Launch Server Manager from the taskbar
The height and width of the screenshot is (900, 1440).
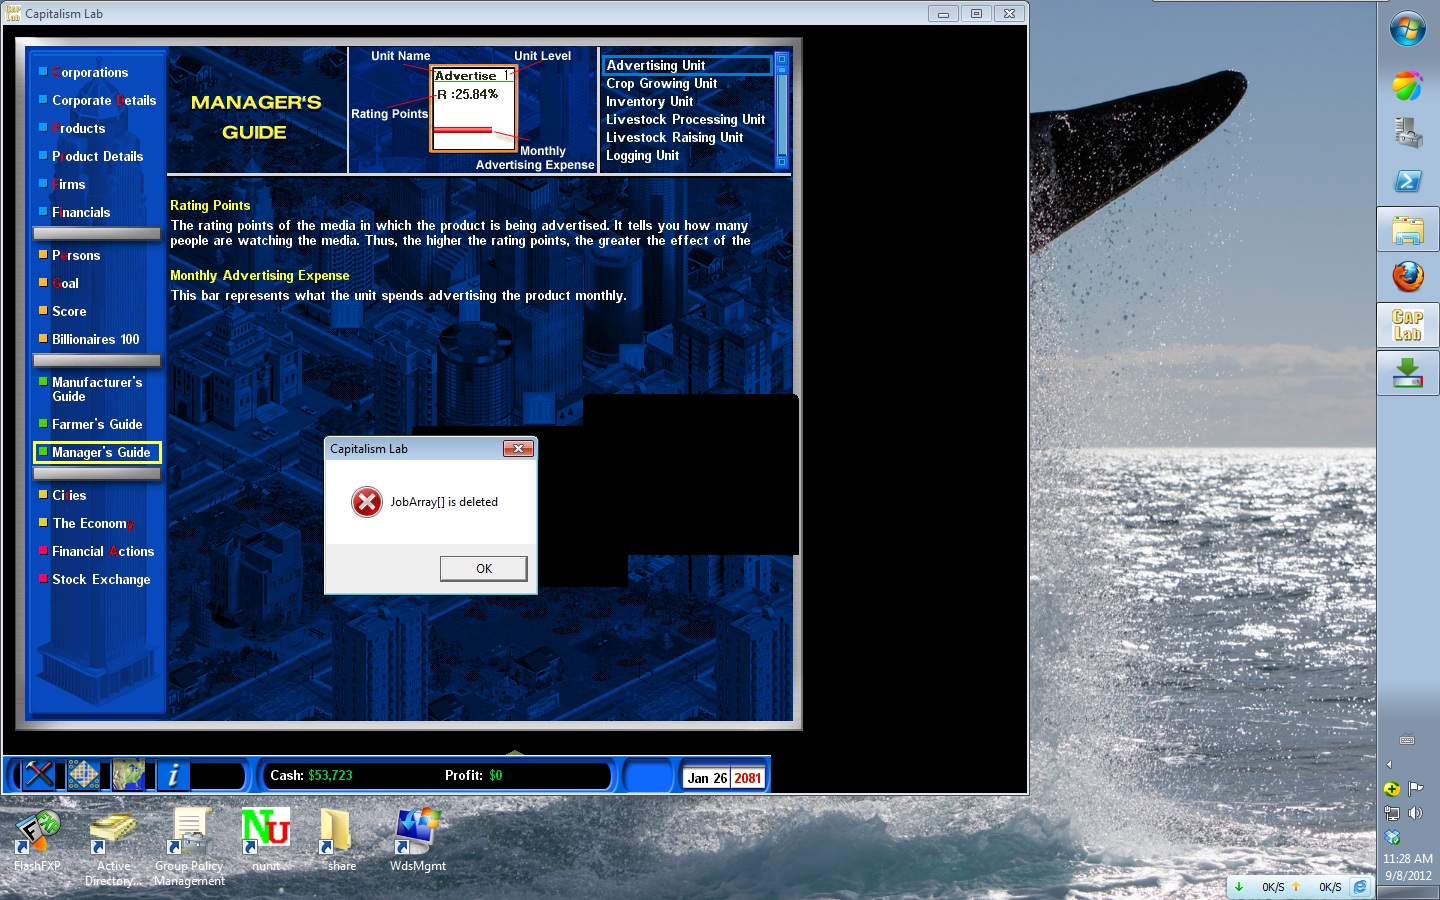click(x=1408, y=133)
